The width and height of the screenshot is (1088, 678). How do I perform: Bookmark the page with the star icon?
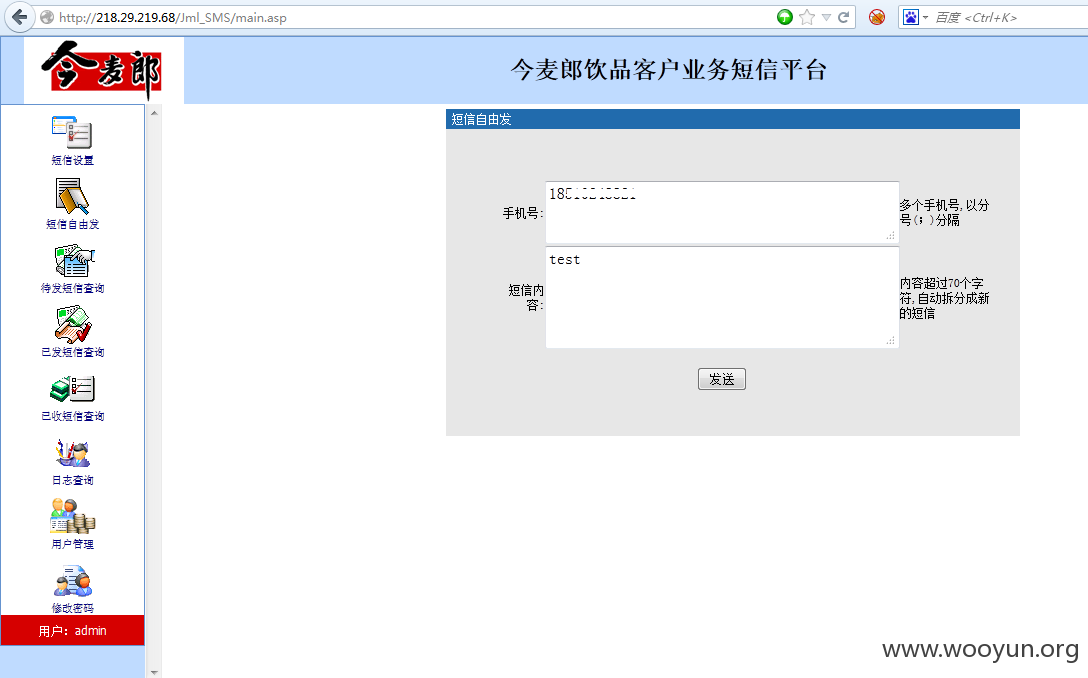click(x=806, y=17)
